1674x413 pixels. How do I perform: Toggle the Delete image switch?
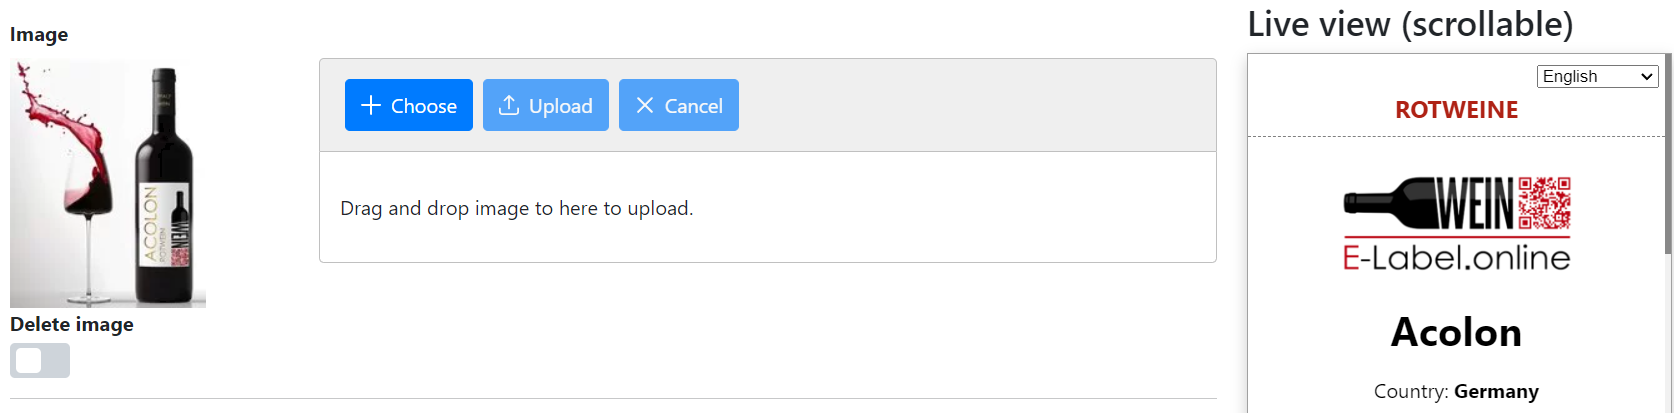click(x=40, y=360)
